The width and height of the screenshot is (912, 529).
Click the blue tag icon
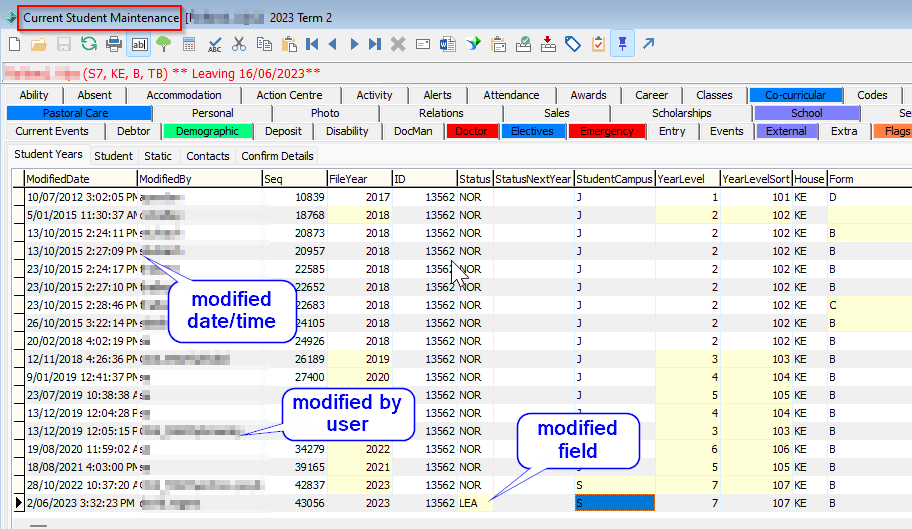point(573,44)
